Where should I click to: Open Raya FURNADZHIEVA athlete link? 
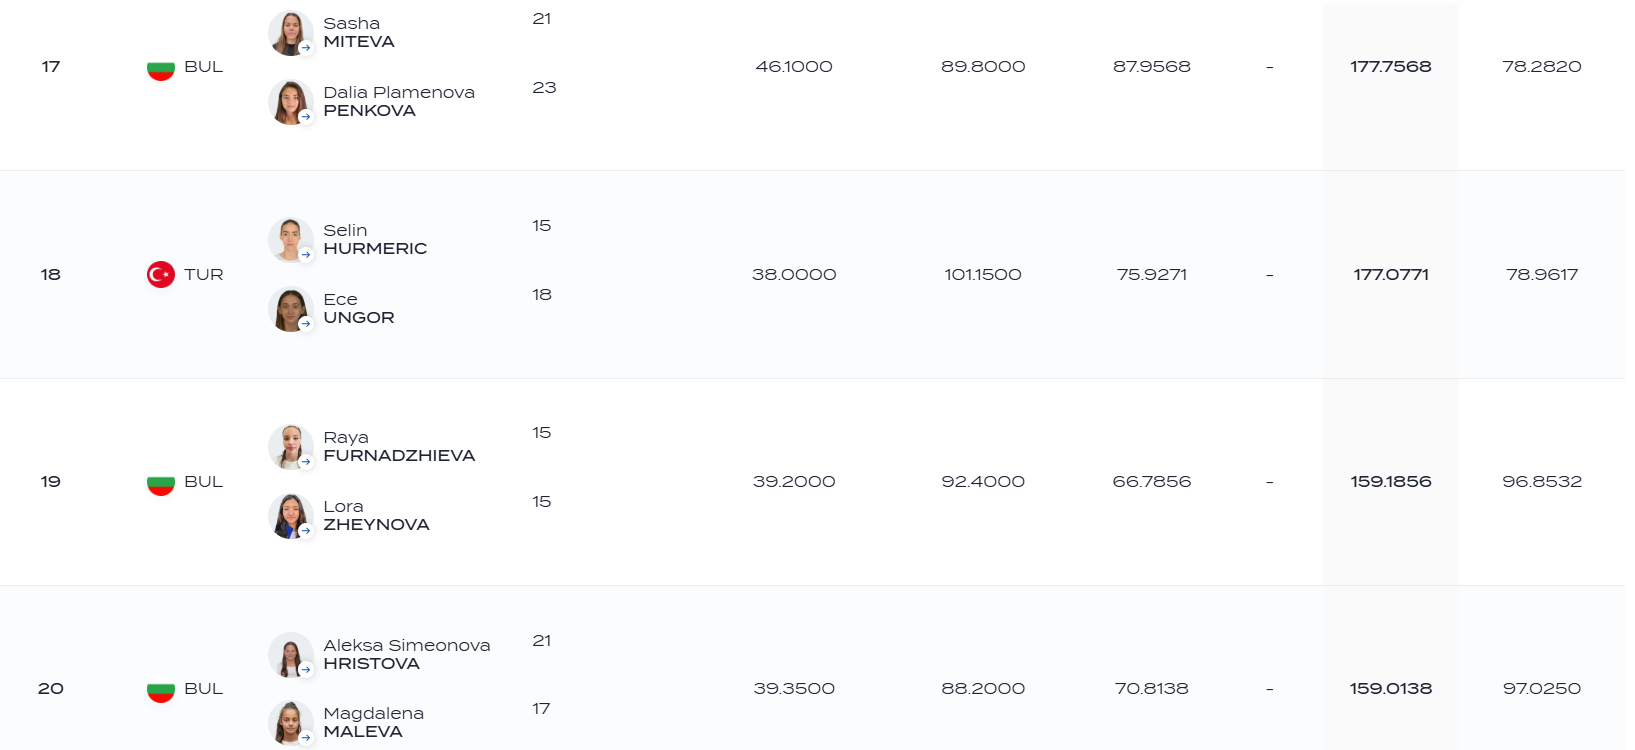coord(399,446)
